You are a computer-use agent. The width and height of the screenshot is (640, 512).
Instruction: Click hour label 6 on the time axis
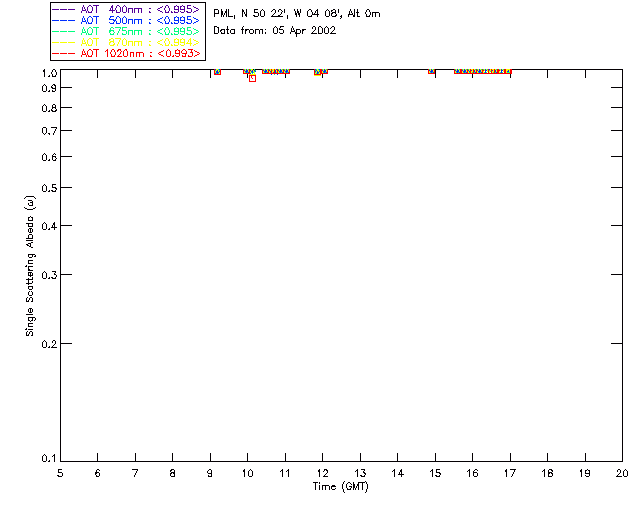[98, 473]
